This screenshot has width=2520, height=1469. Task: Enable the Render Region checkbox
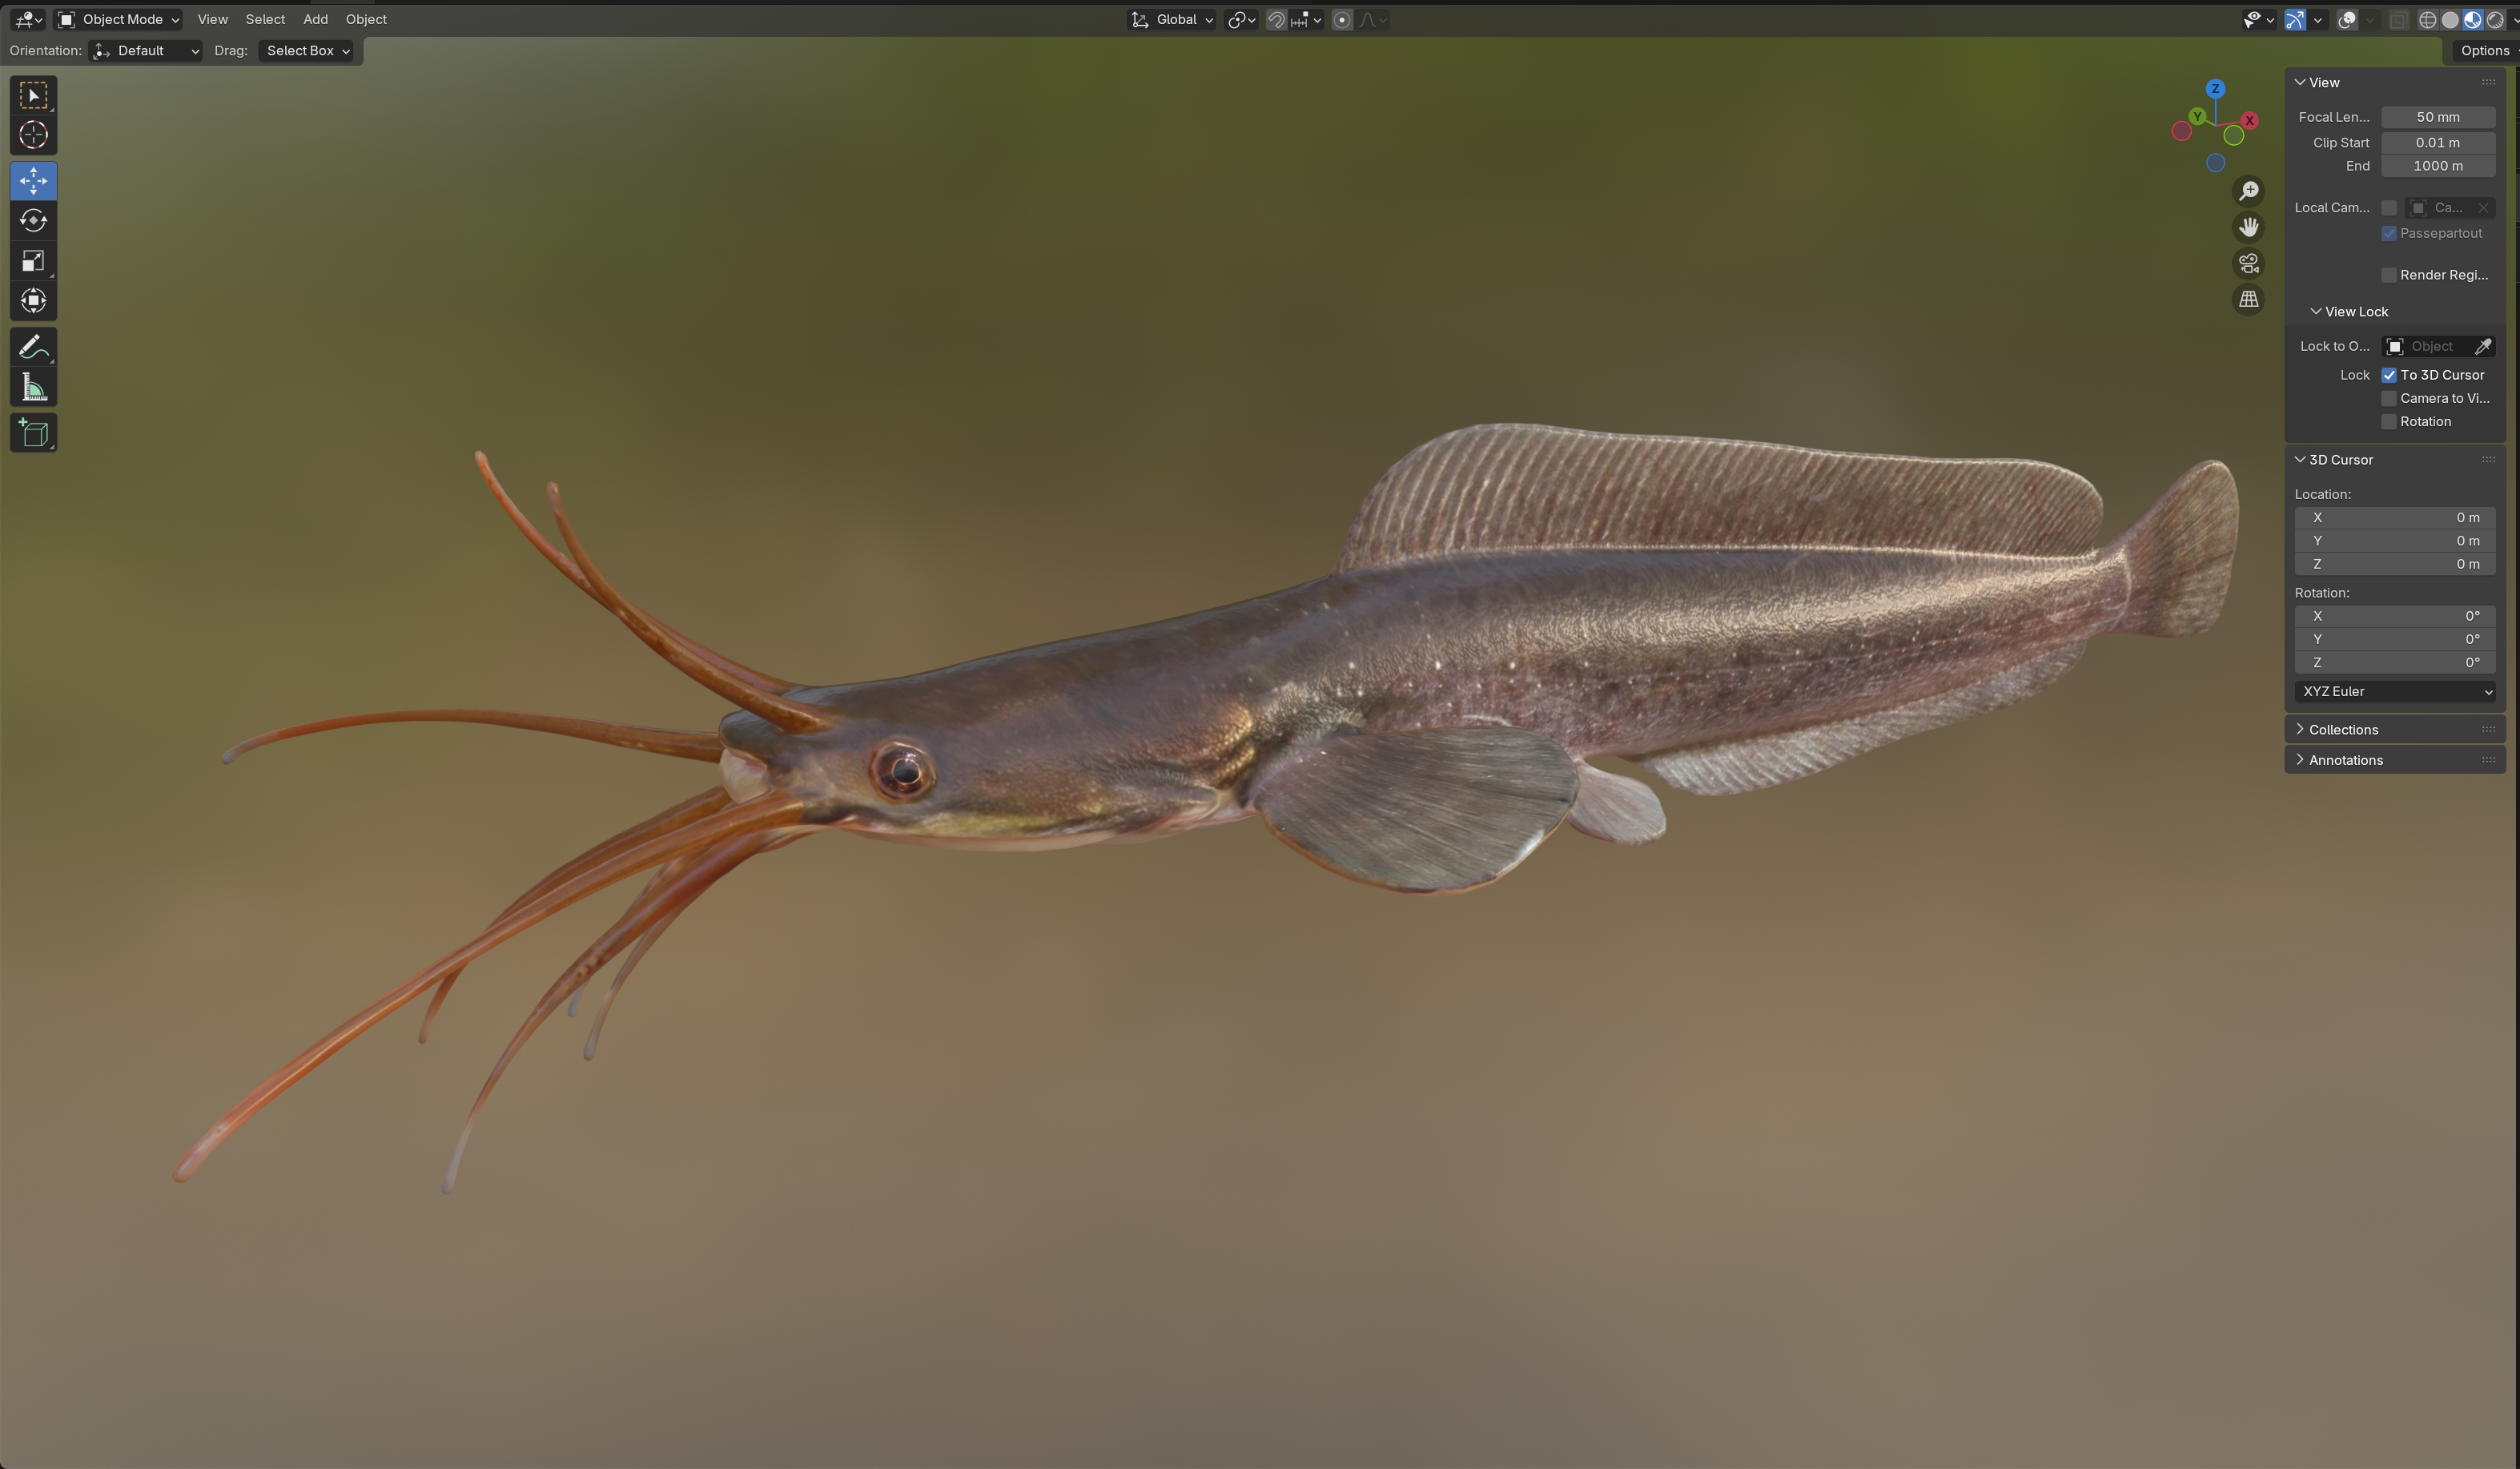(2389, 275)
